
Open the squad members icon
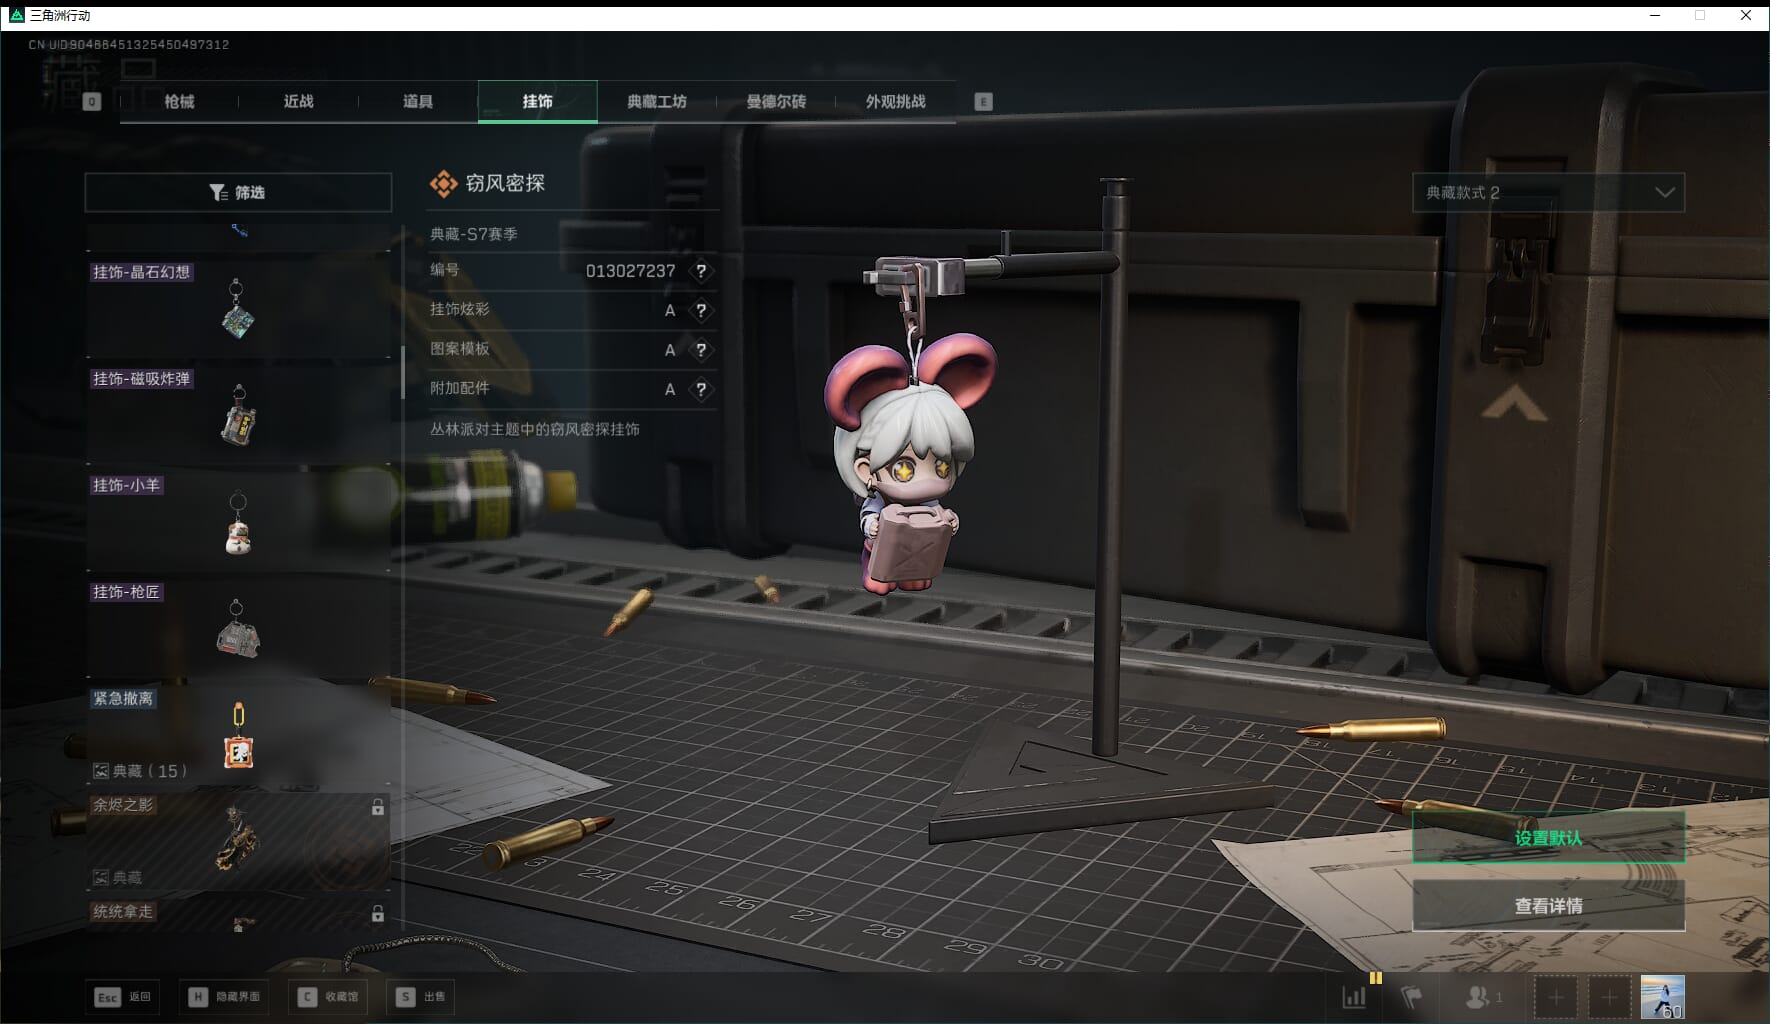click(1478, 997)
